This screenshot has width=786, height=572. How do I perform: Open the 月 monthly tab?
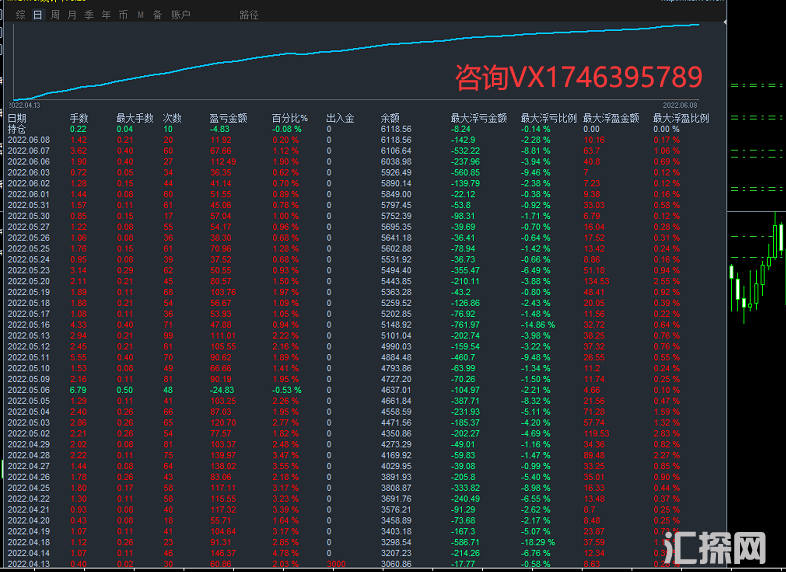[72, 15]
